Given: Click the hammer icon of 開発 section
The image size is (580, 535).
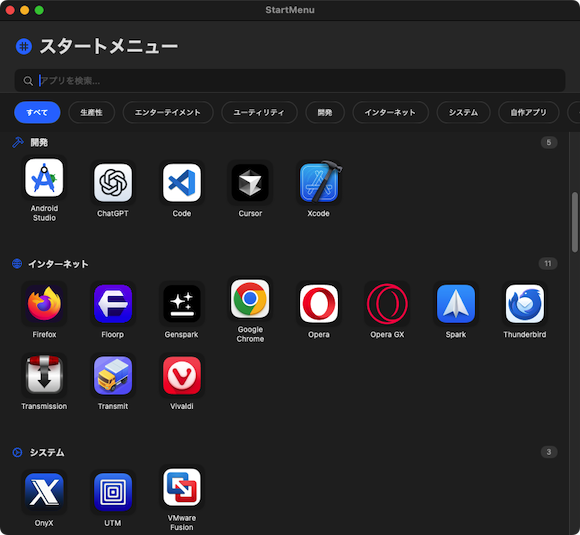Looking at the screenshot, I should 18,142.
